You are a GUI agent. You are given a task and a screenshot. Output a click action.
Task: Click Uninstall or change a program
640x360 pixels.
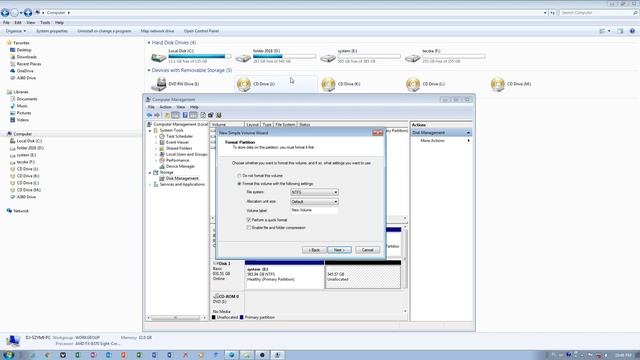(104, 31)
